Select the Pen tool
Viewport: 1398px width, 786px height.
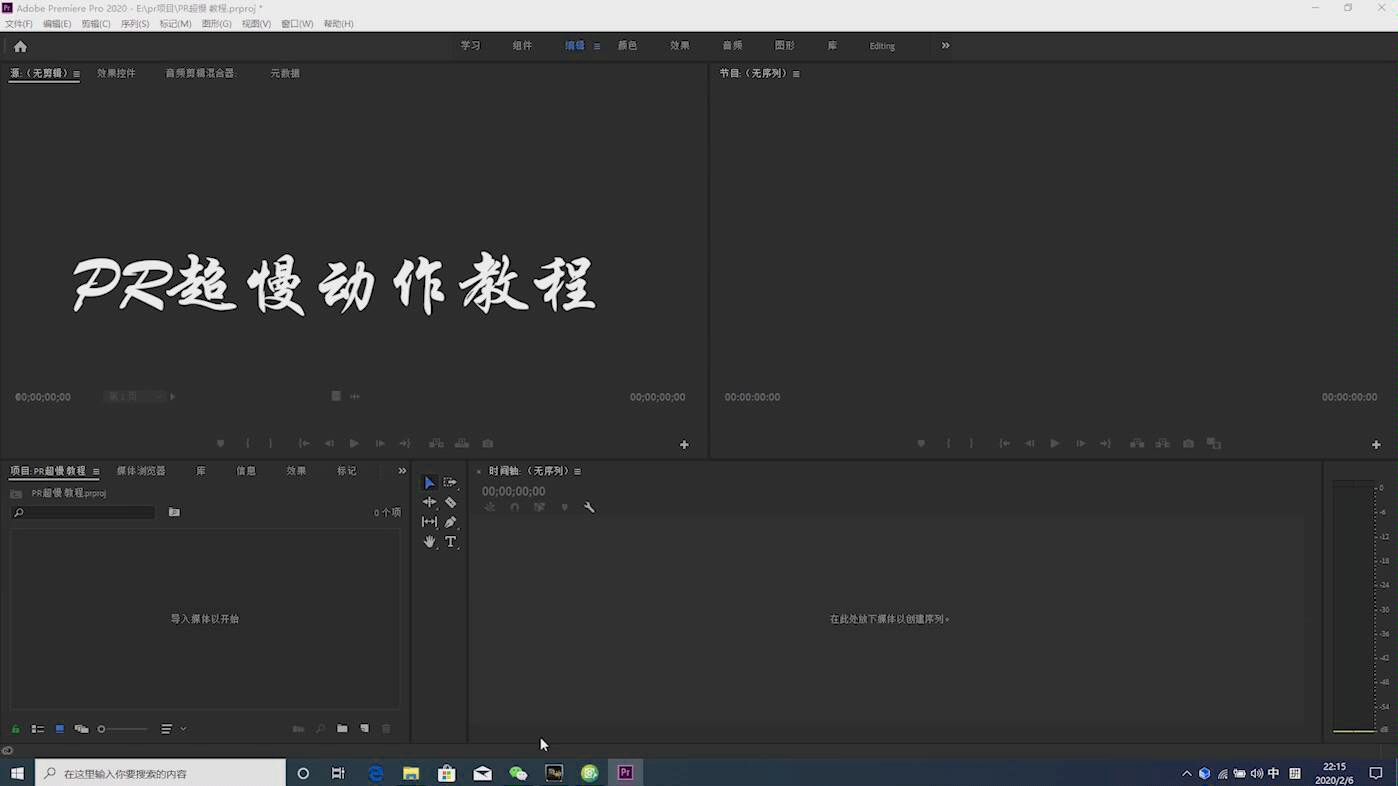[450, 521]
